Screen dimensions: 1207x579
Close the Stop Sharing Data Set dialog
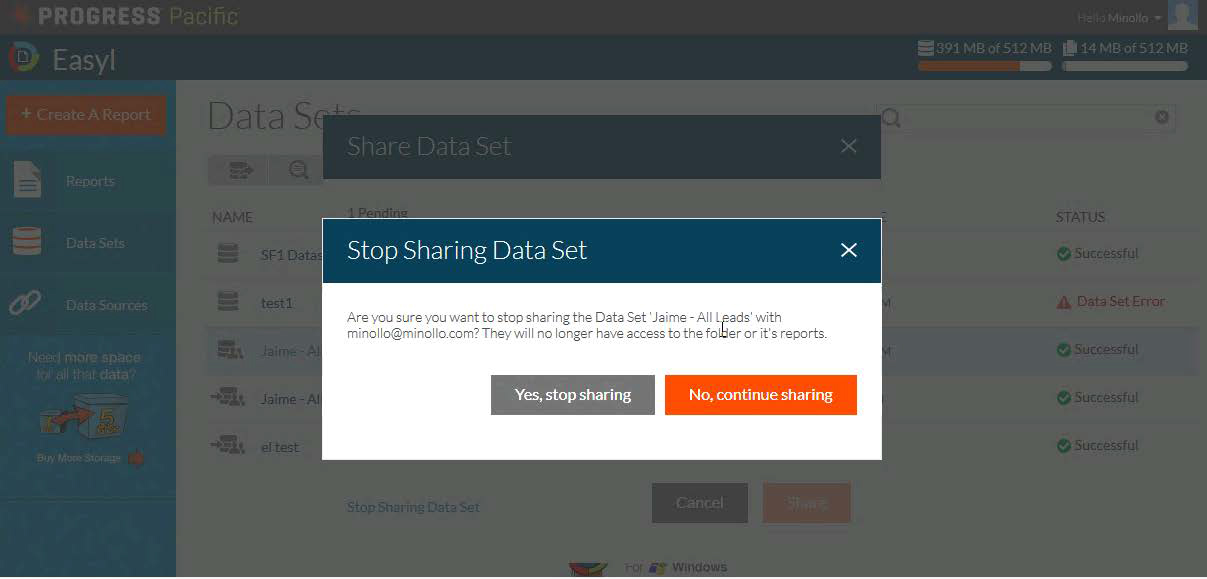click(x=849, y=250)
